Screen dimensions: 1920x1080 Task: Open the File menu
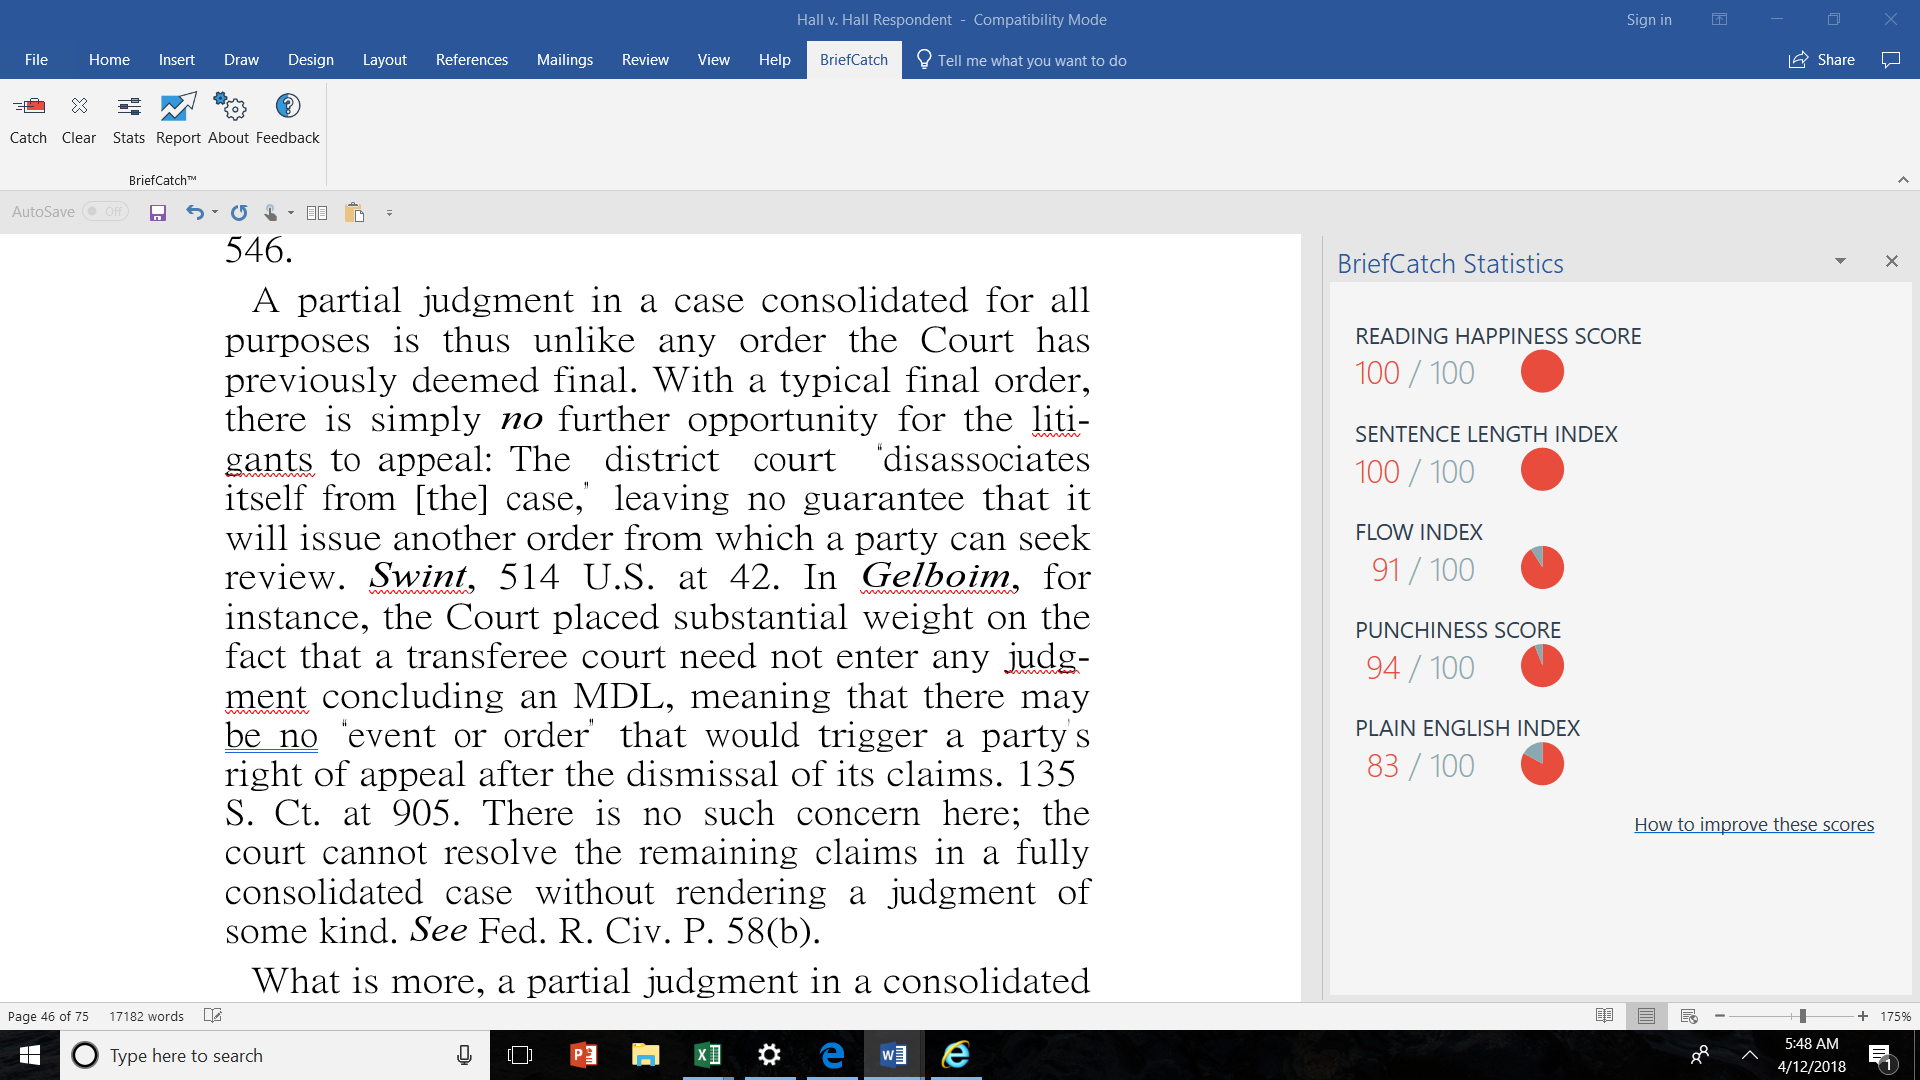point(36,60)
